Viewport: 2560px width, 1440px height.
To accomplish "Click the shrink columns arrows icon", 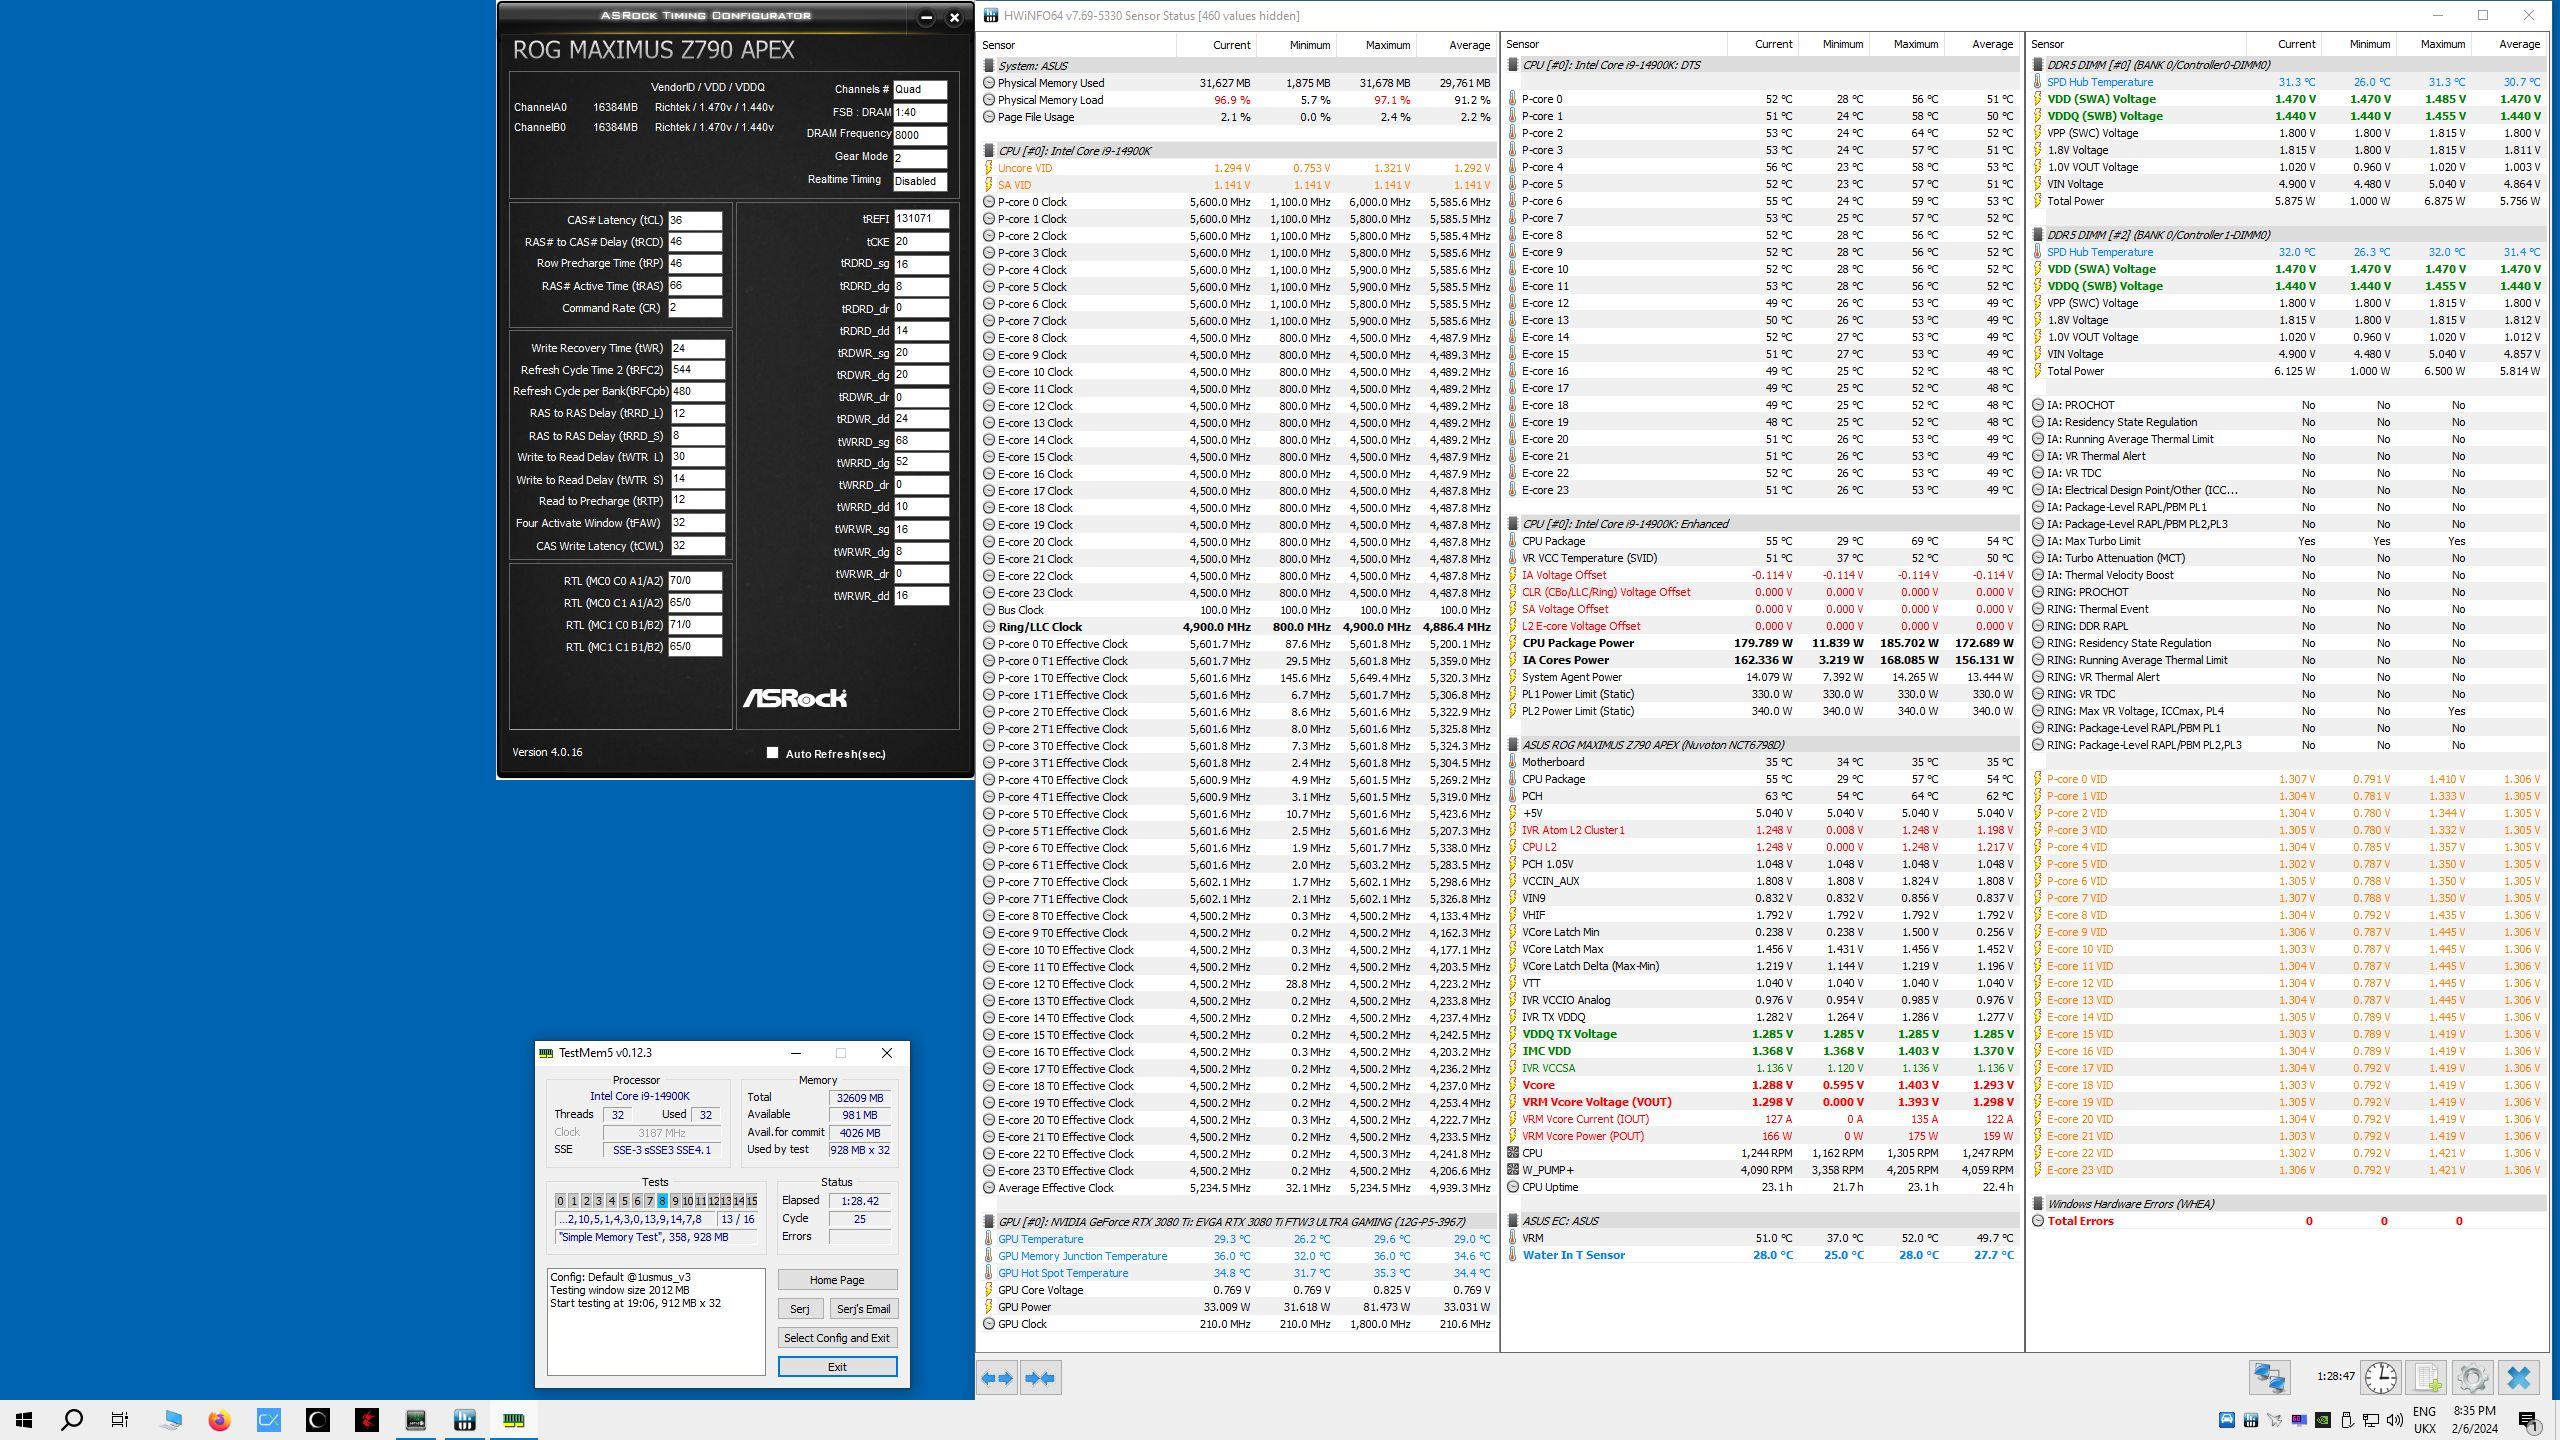I will tap(1039, 1377).
